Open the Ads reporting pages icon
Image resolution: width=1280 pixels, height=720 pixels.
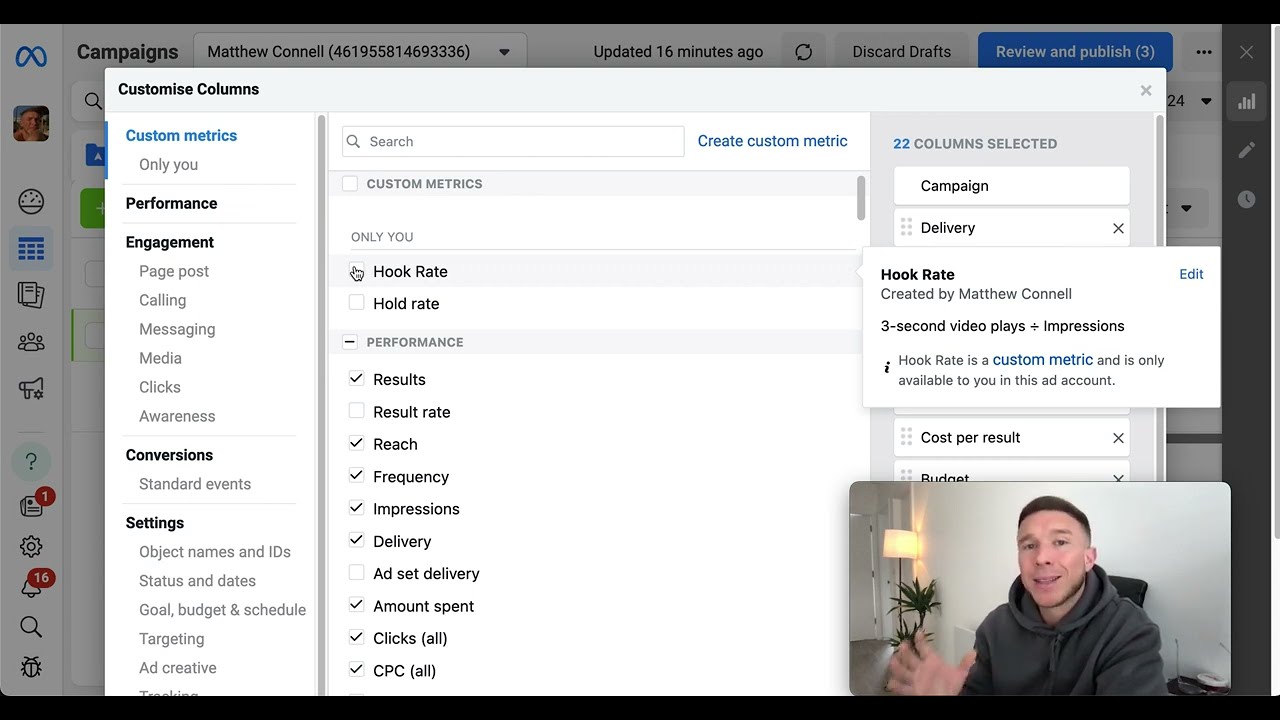point(31,295)
